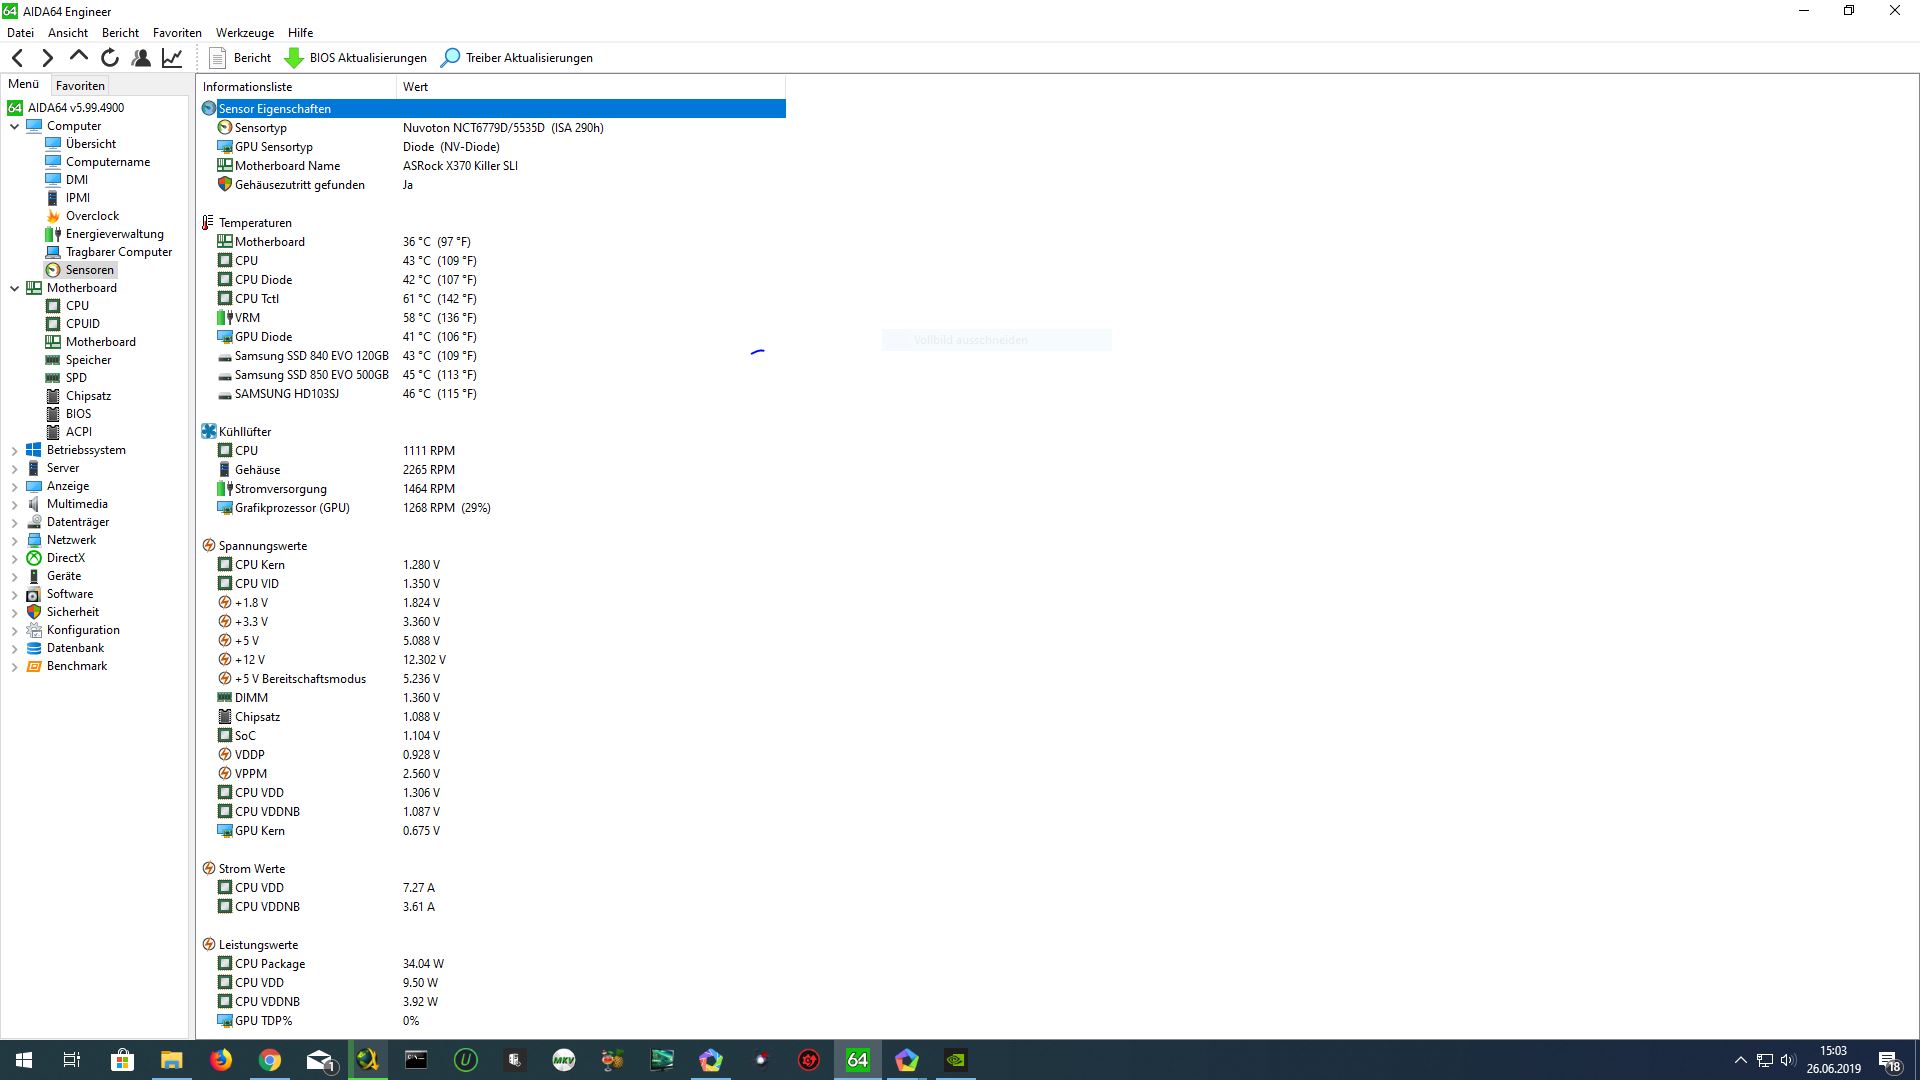The width and height of the screenshot is (1920, 1080).
Task: Expand the Anzeige node
Action: pyautogui.click(x=14, y=486)
